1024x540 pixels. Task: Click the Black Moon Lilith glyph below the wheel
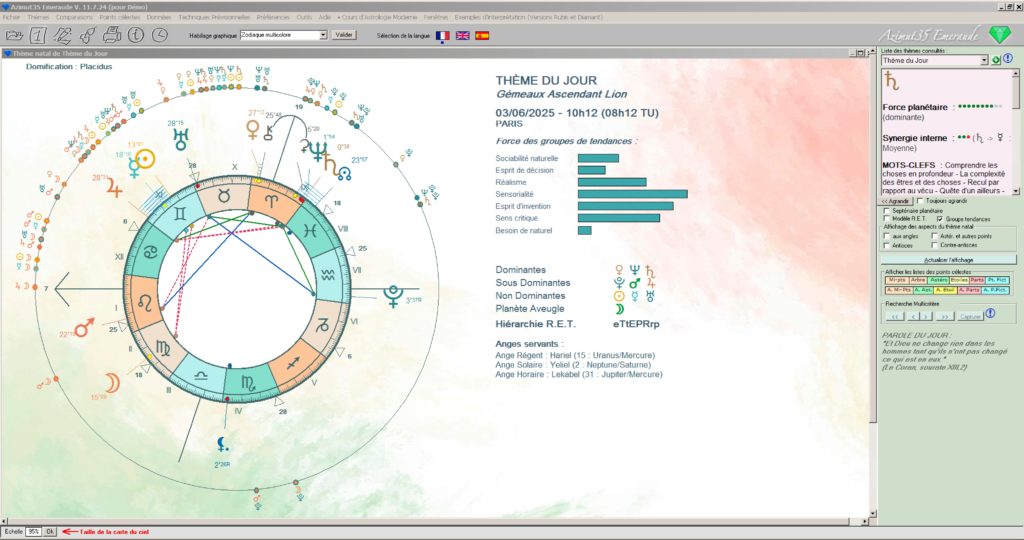pos(223,445)
